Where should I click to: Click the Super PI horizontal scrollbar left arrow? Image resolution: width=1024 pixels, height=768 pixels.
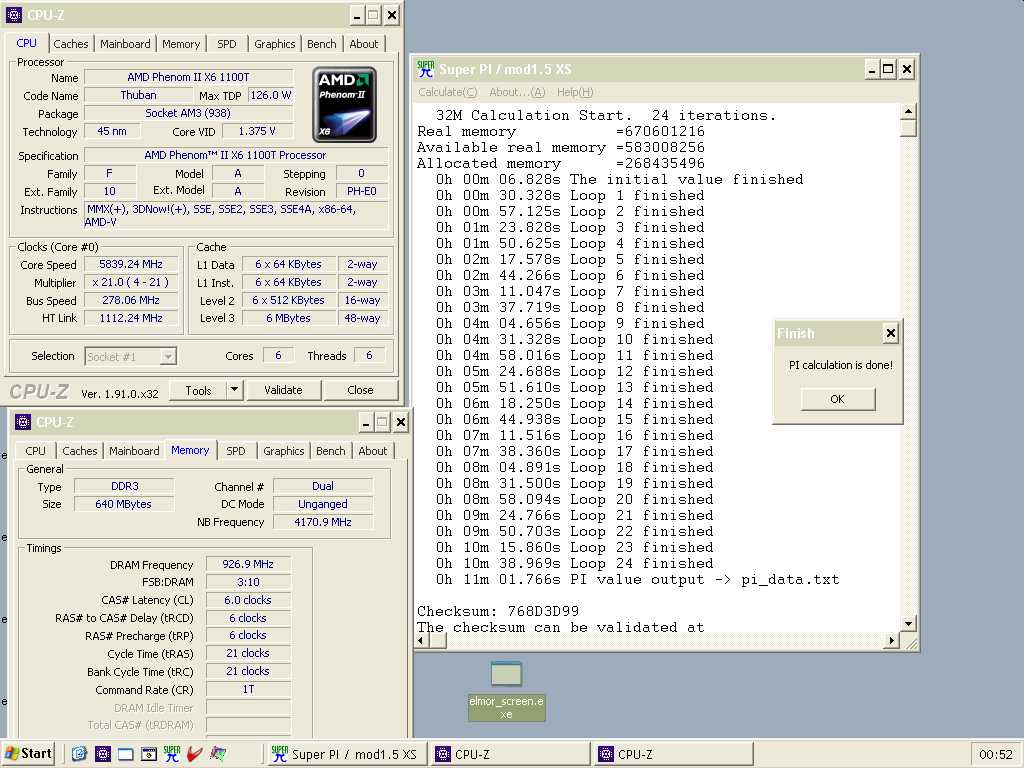421,641
